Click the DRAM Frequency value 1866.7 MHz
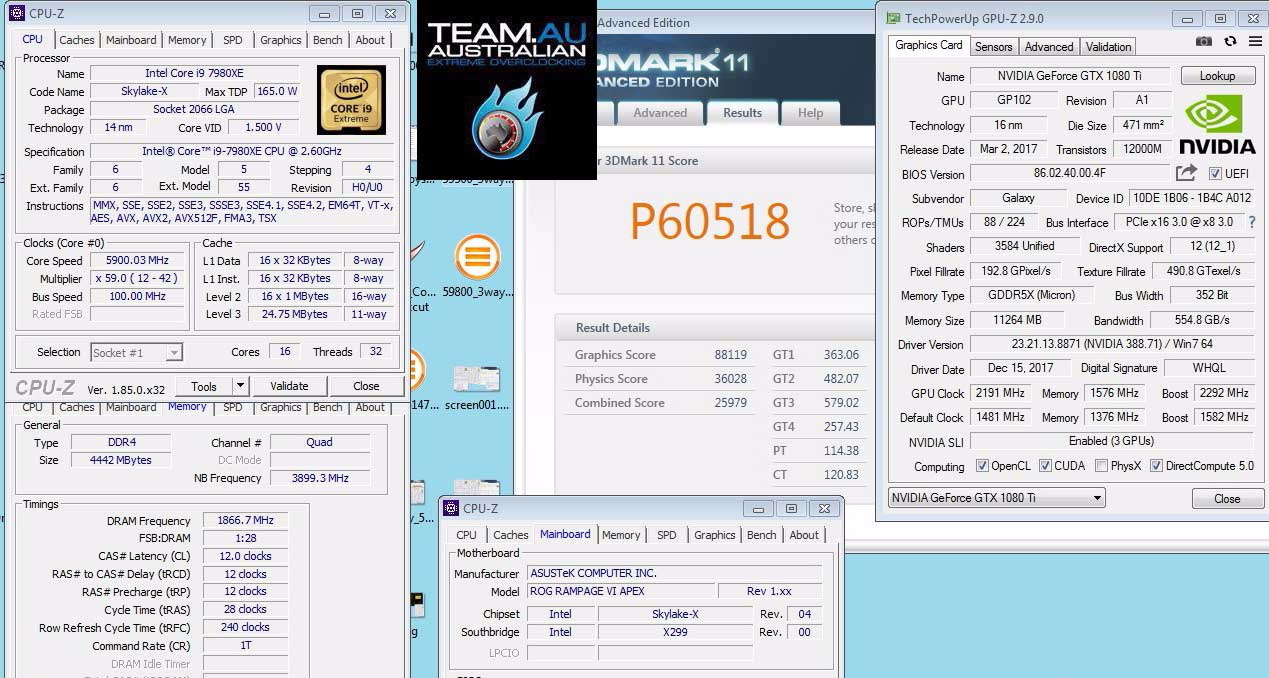The width and height of the screenshot is (1269, 678). click(x=245, y=520)
